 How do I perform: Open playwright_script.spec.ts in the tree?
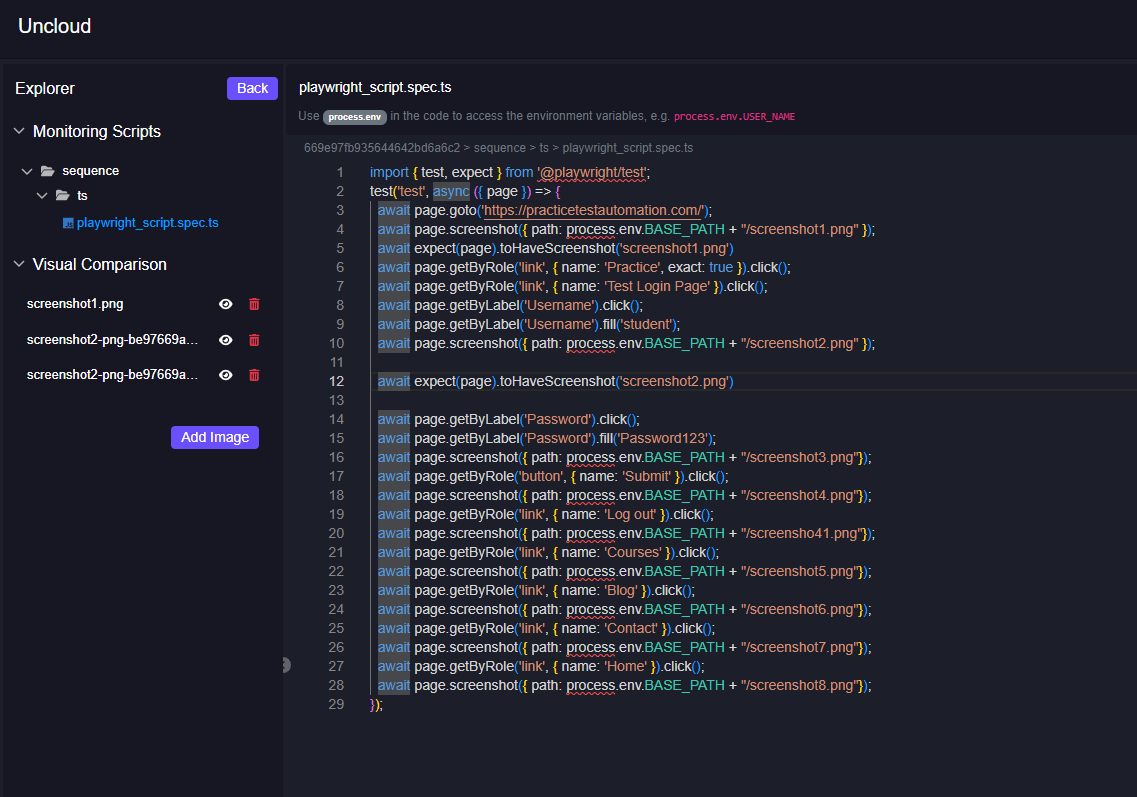pos(147,223)
